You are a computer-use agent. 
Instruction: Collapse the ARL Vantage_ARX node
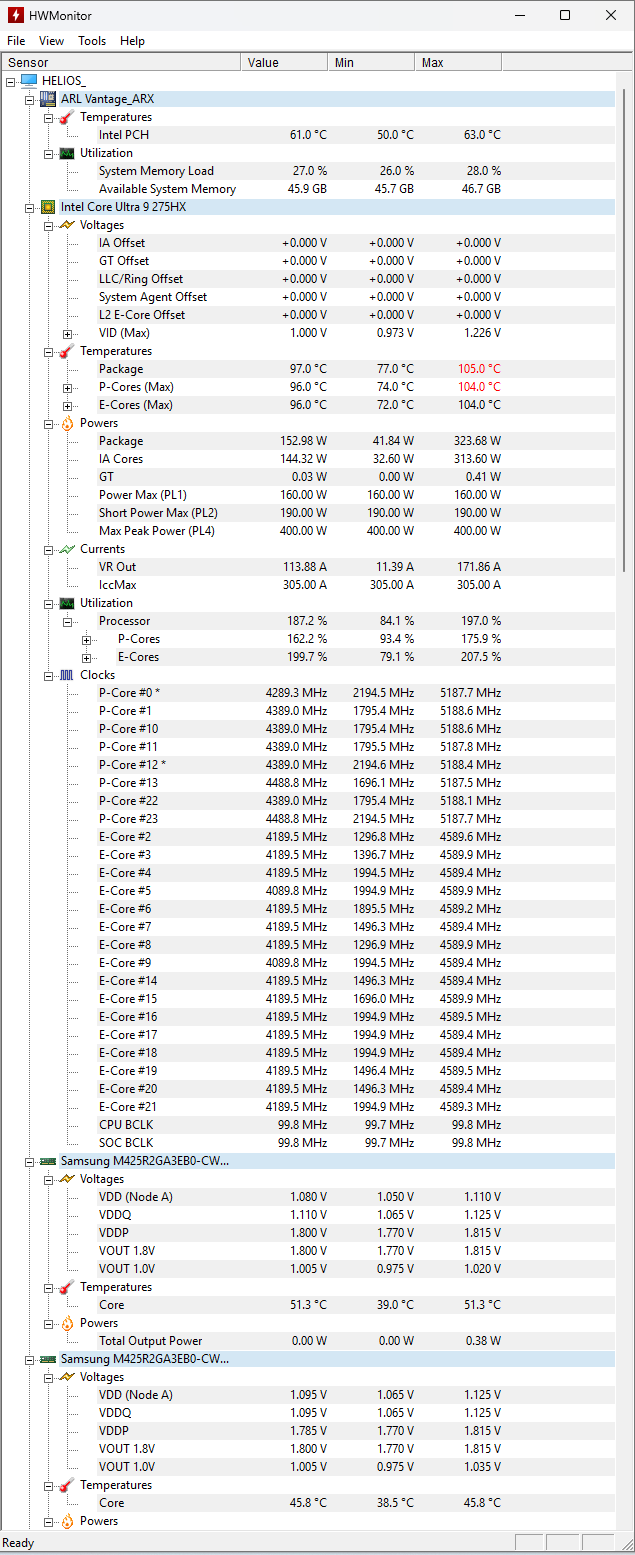[x=30, y=99]
